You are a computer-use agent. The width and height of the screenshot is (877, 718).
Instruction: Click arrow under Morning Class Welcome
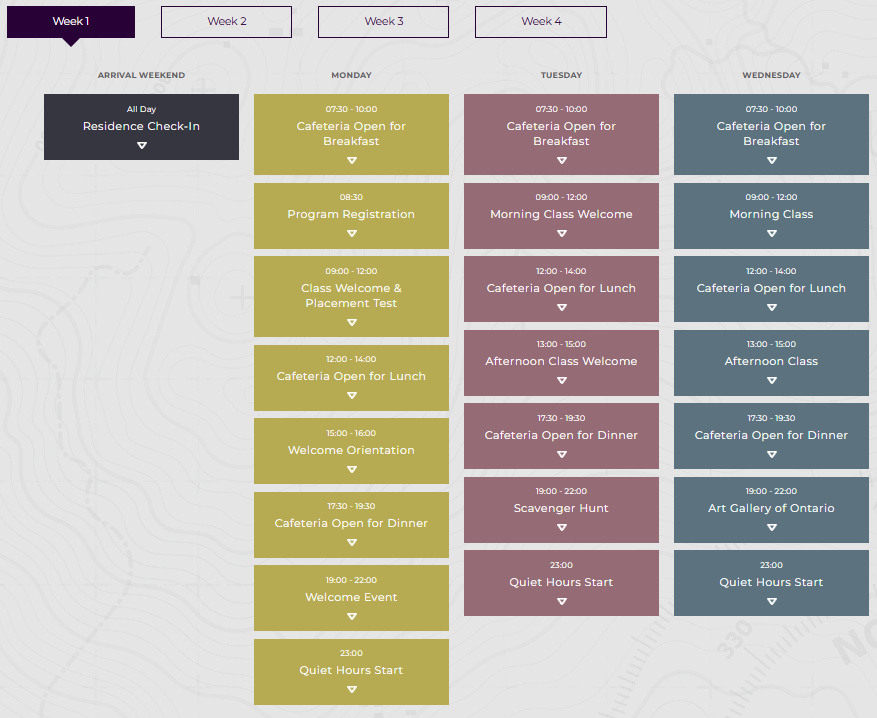click(x=561, y=234)
